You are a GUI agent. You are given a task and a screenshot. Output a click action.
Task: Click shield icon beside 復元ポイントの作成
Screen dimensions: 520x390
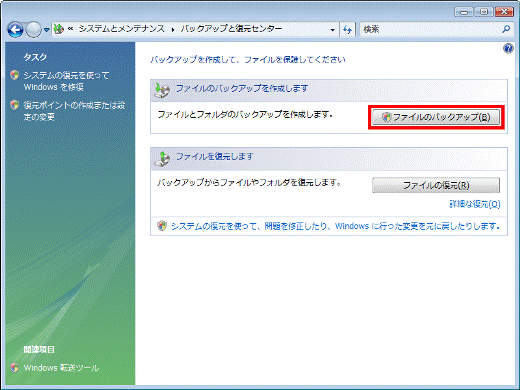pyautogui.click(x=14, y=105)
